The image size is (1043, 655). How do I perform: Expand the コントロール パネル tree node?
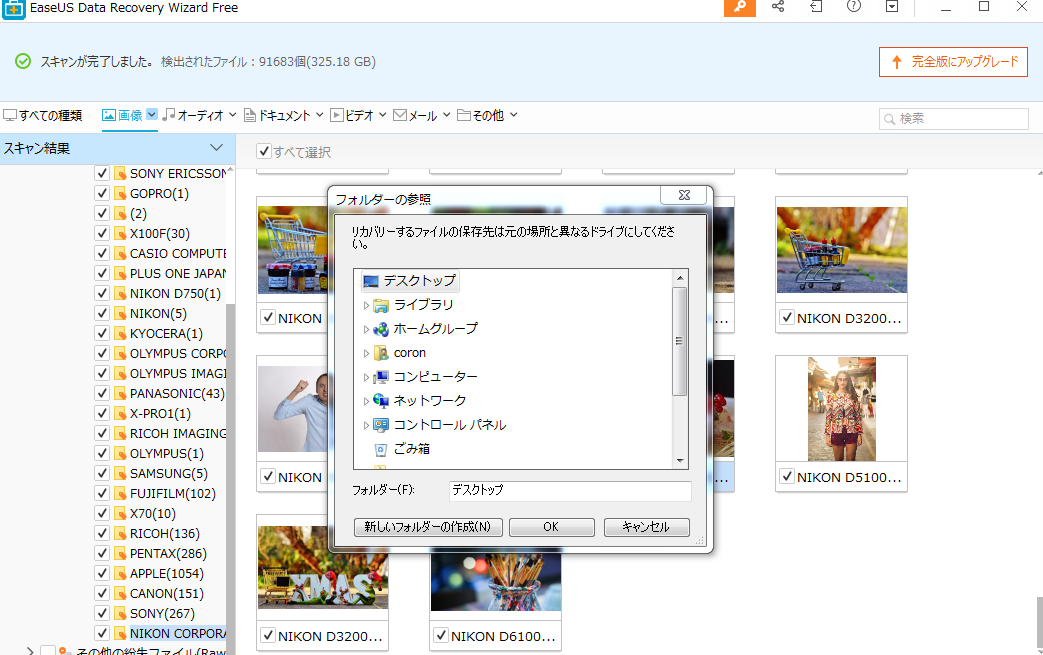point(366,425)
